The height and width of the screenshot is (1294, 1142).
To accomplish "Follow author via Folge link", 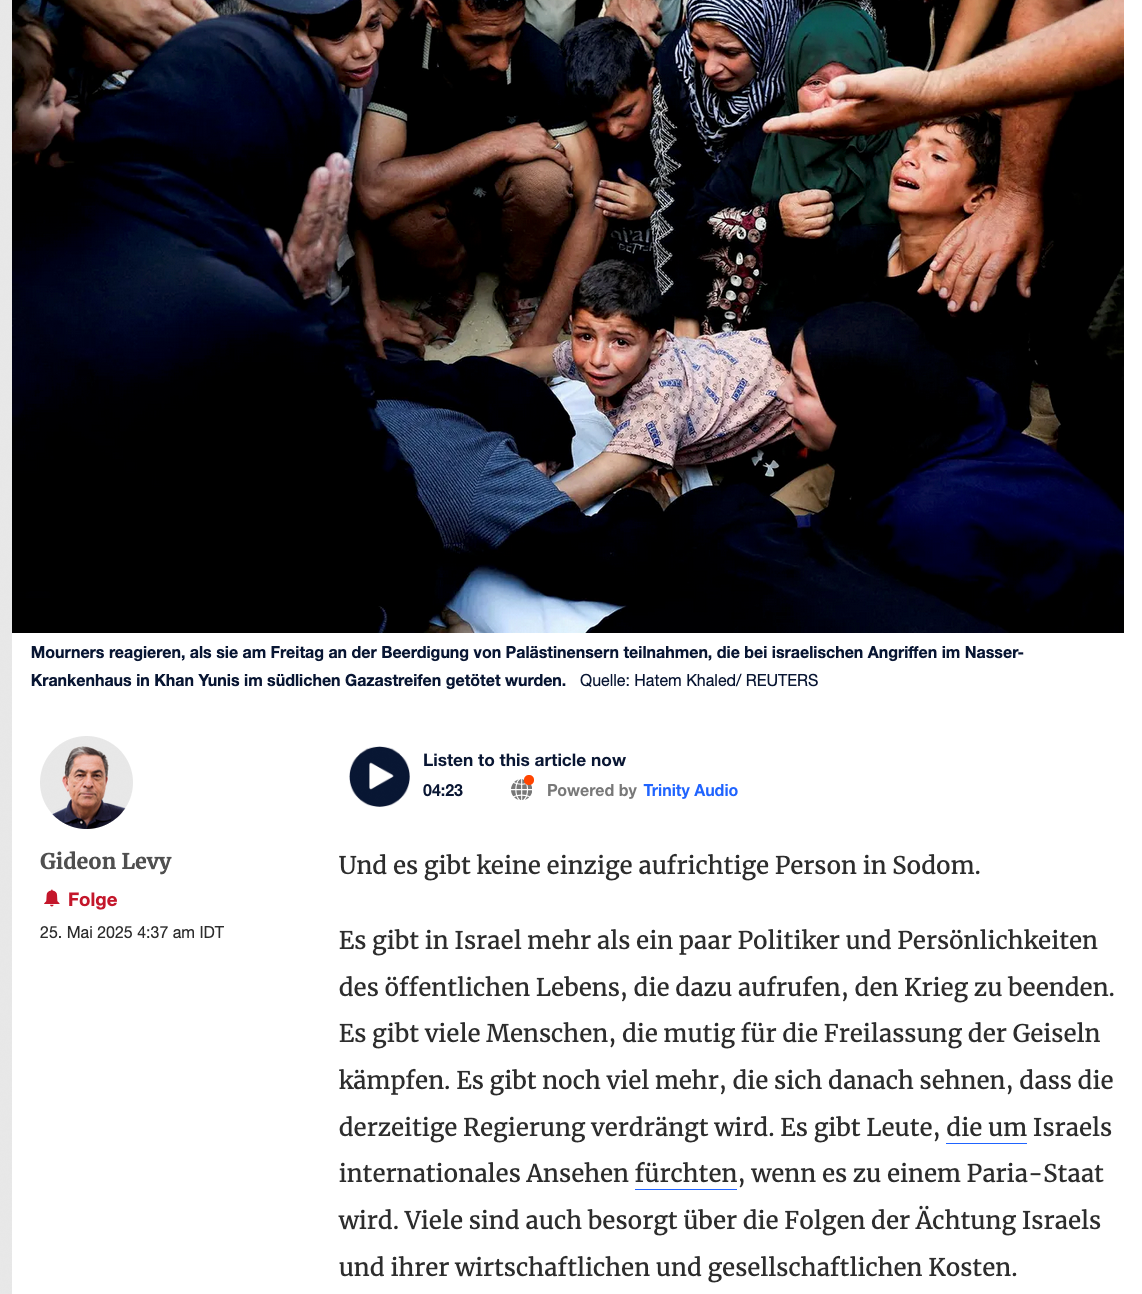I will pyautogui.click(x=92, y=899).
